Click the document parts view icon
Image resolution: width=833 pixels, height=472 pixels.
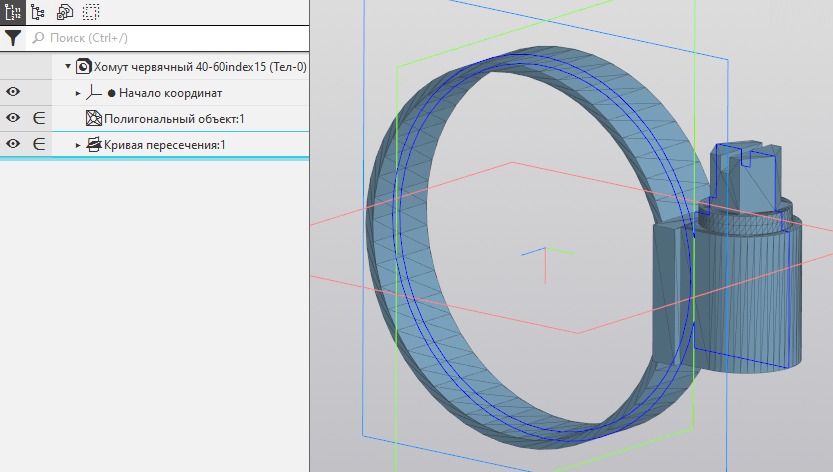tap(65, 12)
